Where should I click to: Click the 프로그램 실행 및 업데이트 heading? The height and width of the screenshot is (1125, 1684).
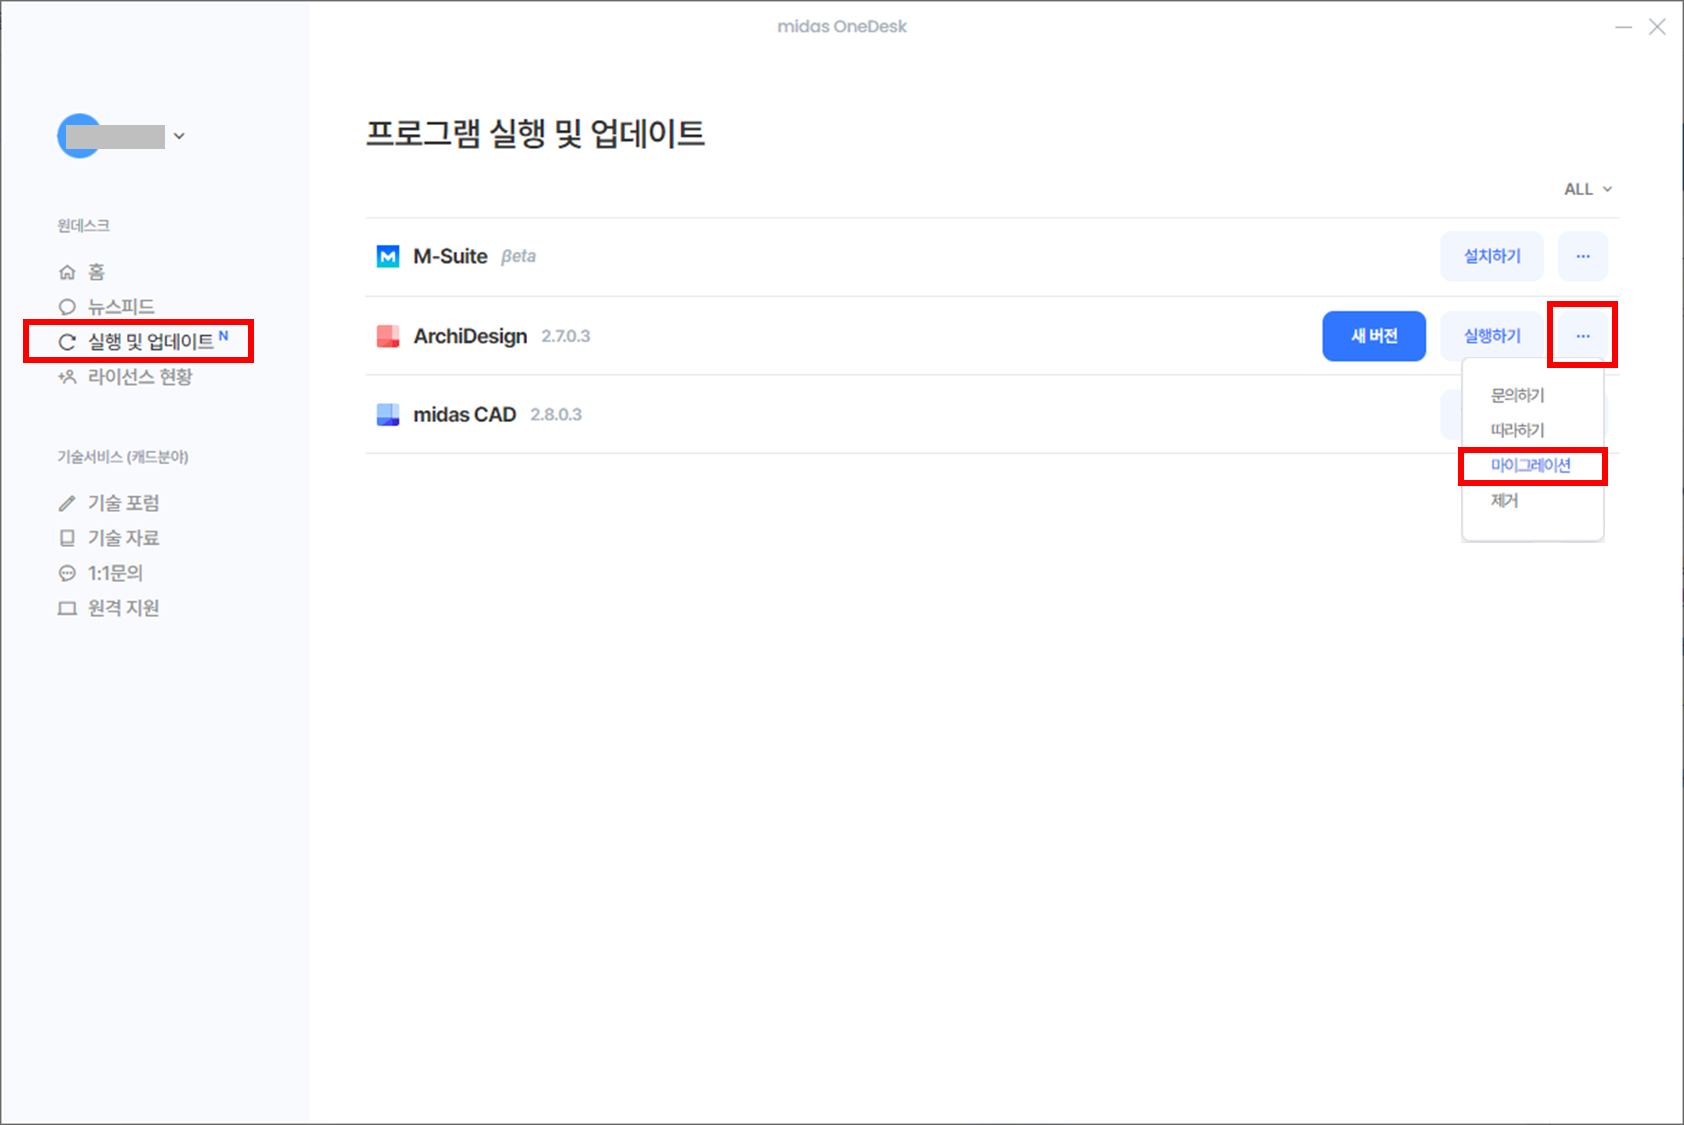535,133
